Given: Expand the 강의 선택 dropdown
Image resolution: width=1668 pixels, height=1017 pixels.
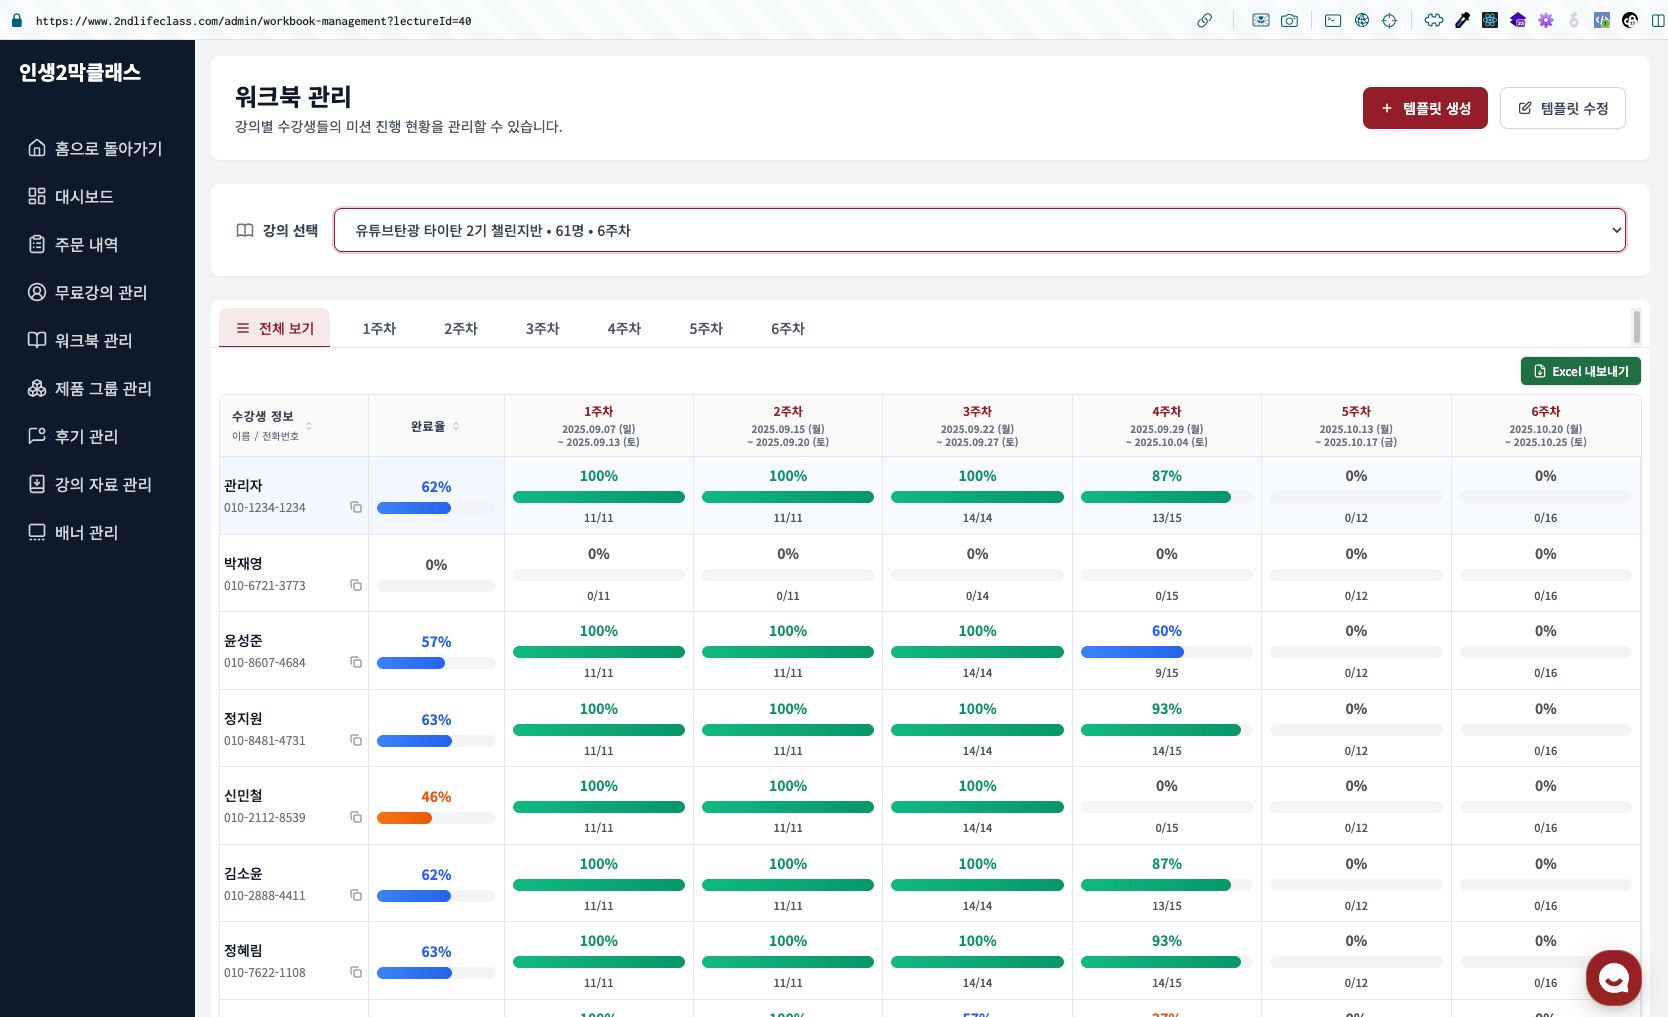Looking at the screenshot, I should pos(979,230).
